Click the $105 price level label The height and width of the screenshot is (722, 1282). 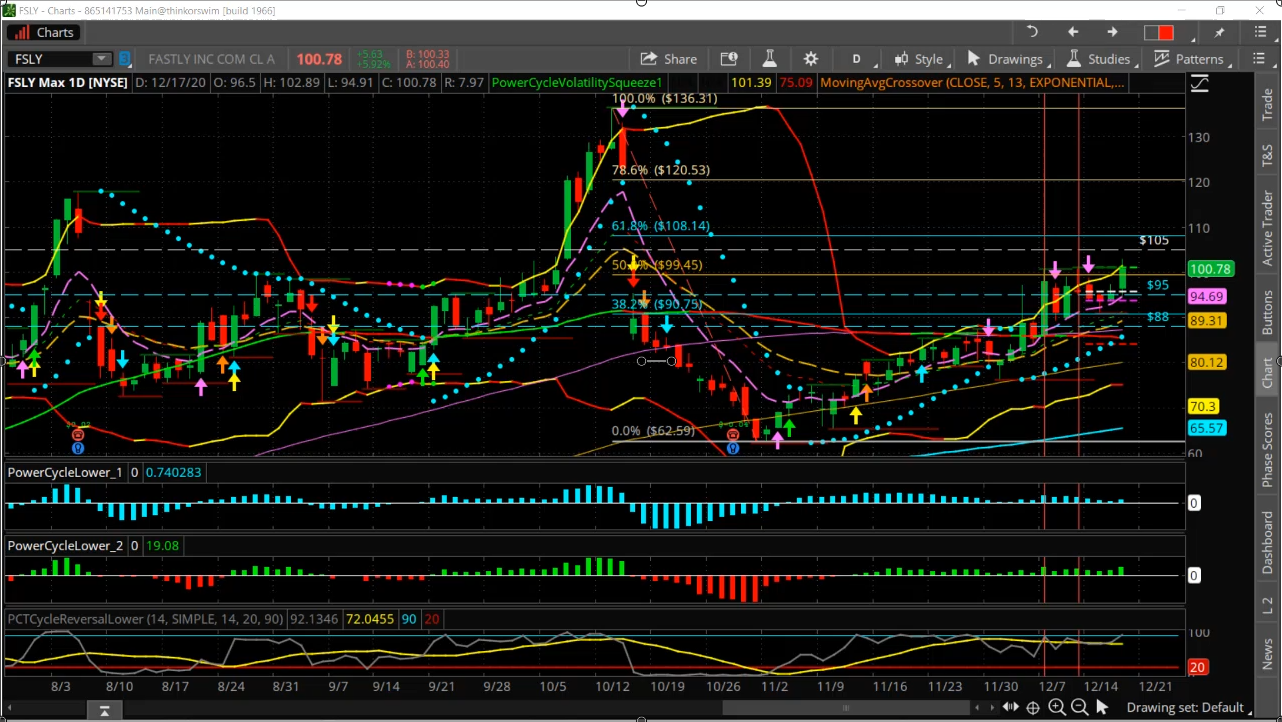click(x=1154, y=241)
